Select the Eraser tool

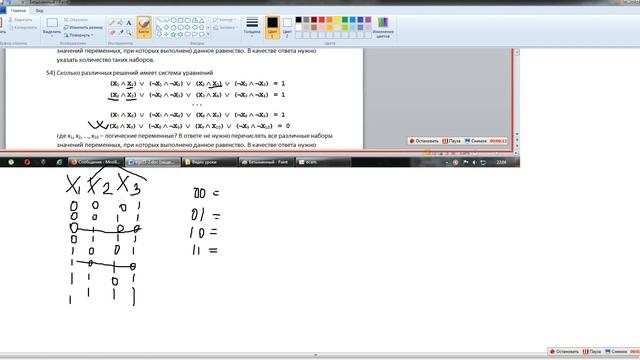(113, 32)
